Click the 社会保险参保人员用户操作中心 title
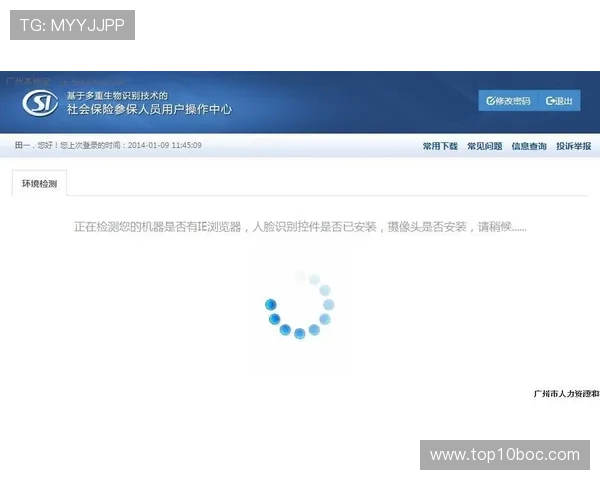The width and height of the screenshot is (600, 480). pos(149,109)
